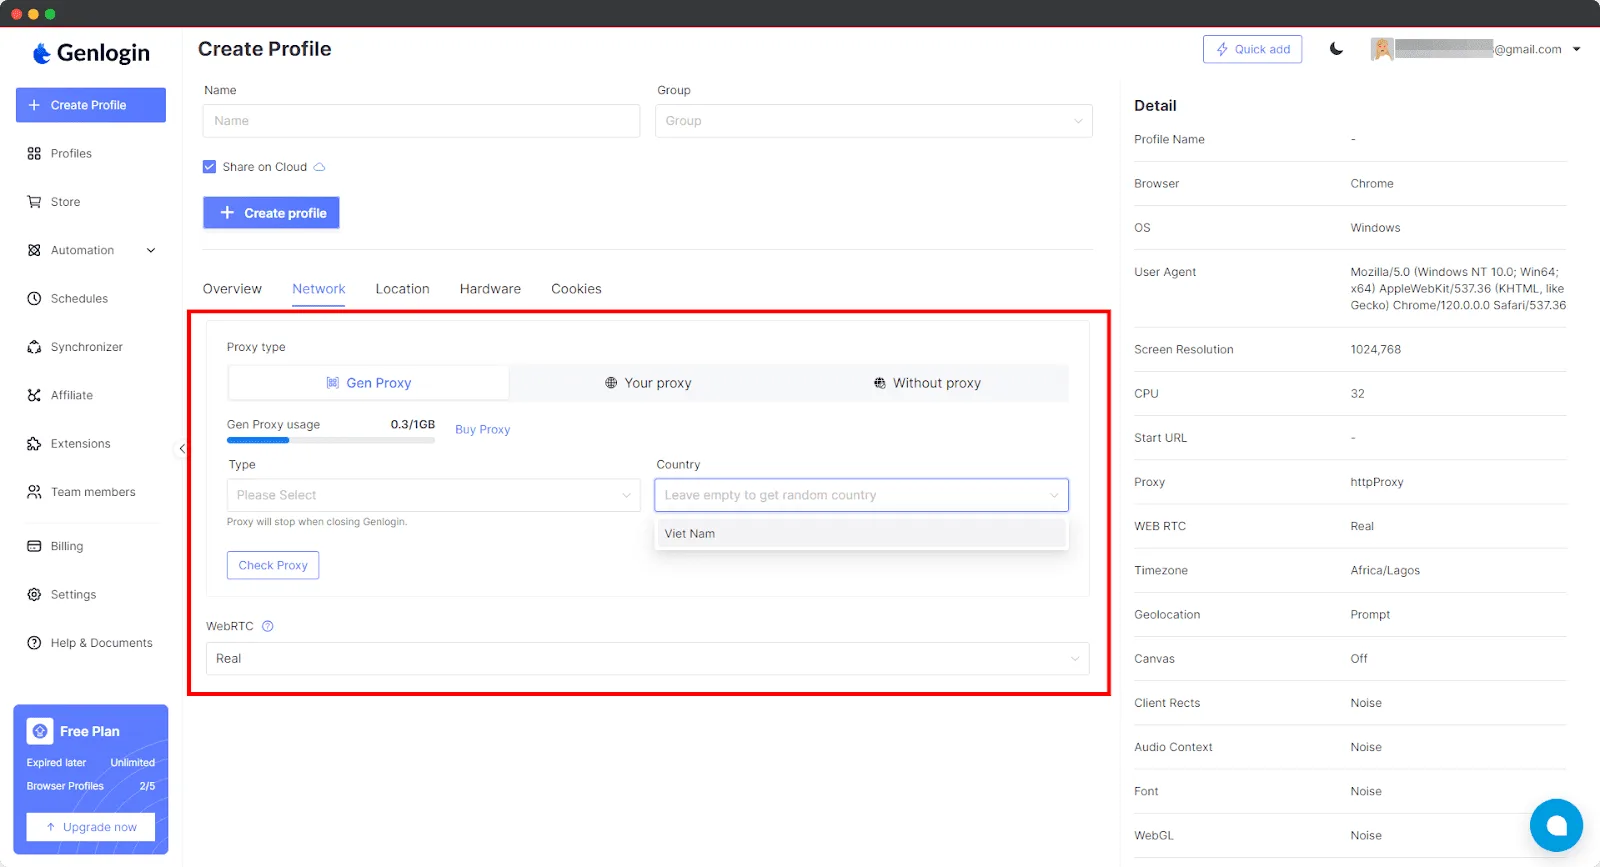Switch to the Location tab

403,289
